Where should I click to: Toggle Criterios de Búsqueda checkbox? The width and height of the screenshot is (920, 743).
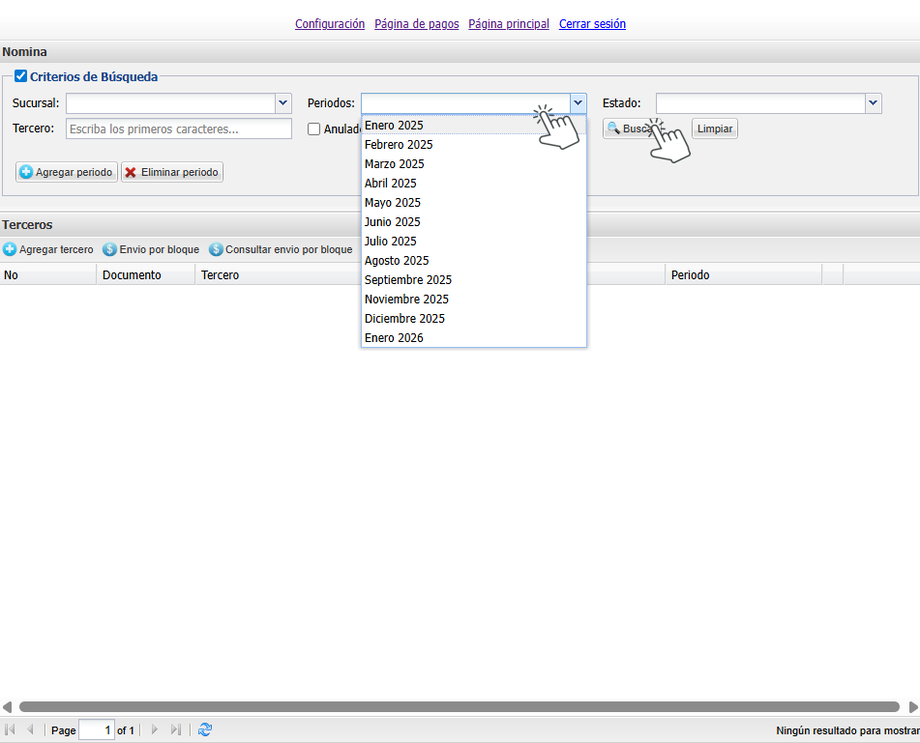point(21,76)
